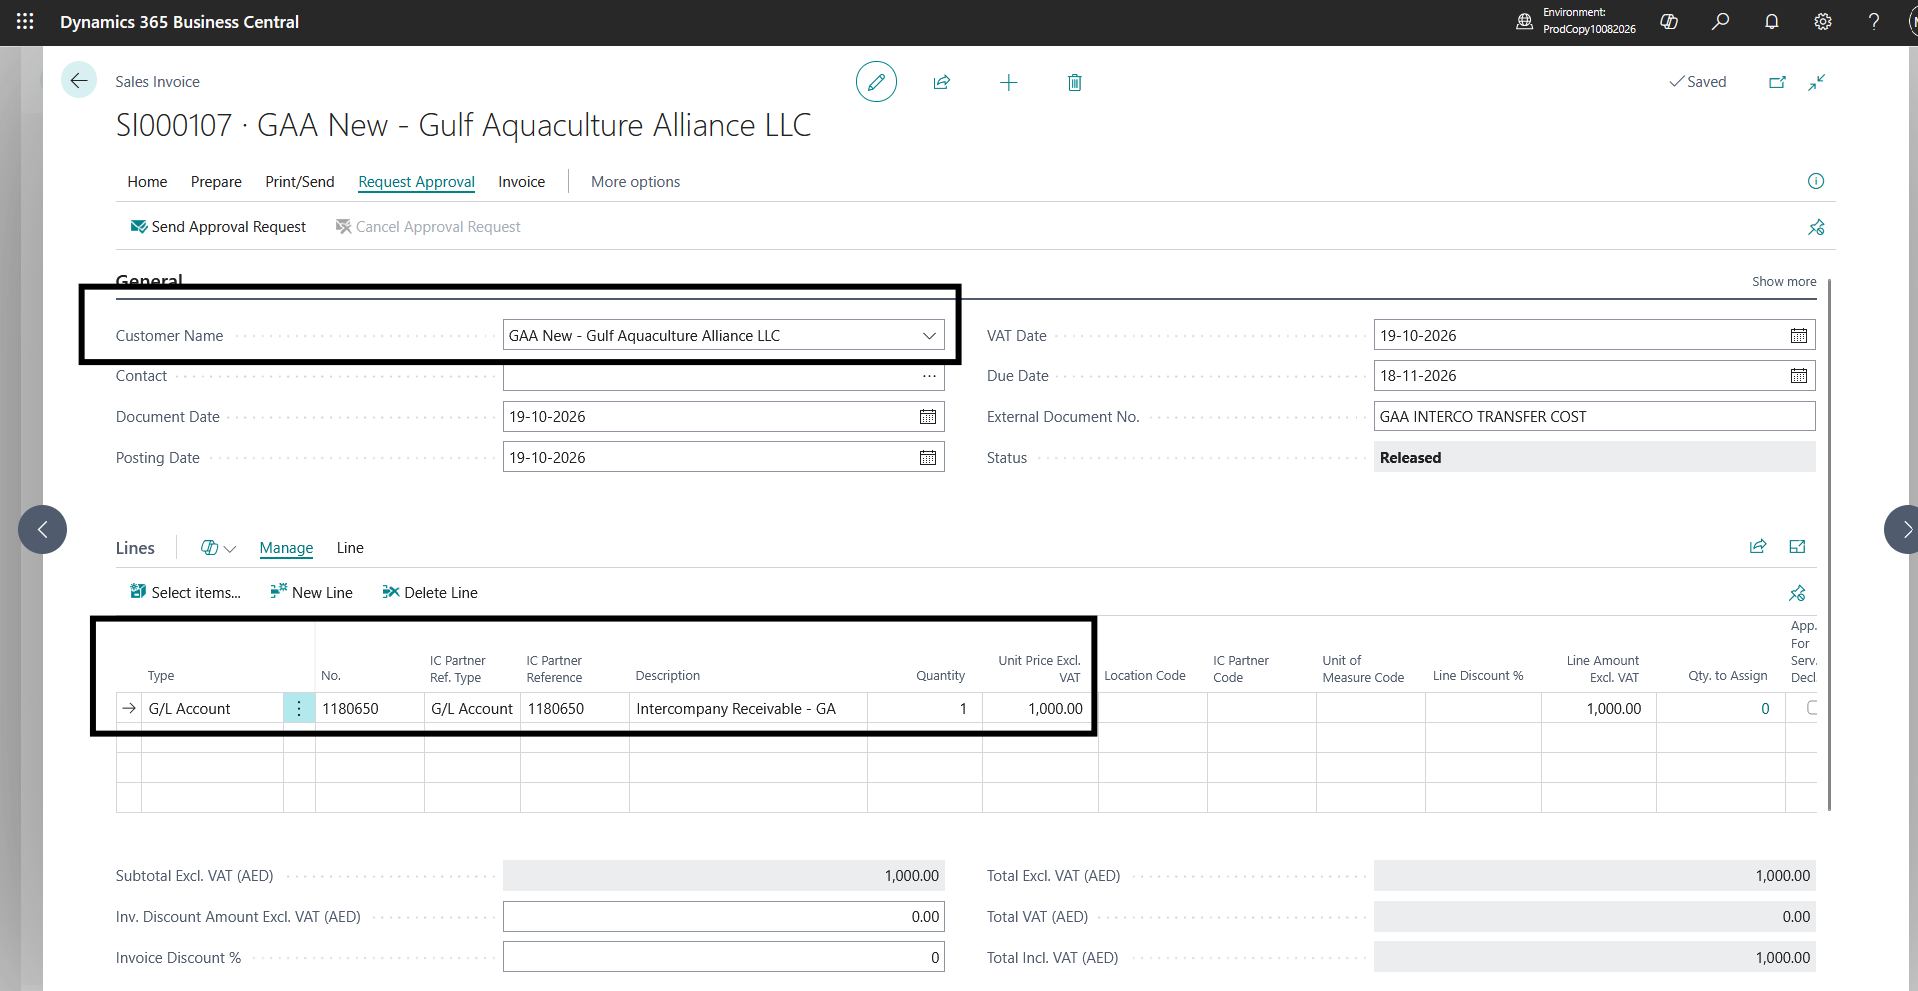
Task: Click the environment globe icon
Action: tap(1524, 21)
